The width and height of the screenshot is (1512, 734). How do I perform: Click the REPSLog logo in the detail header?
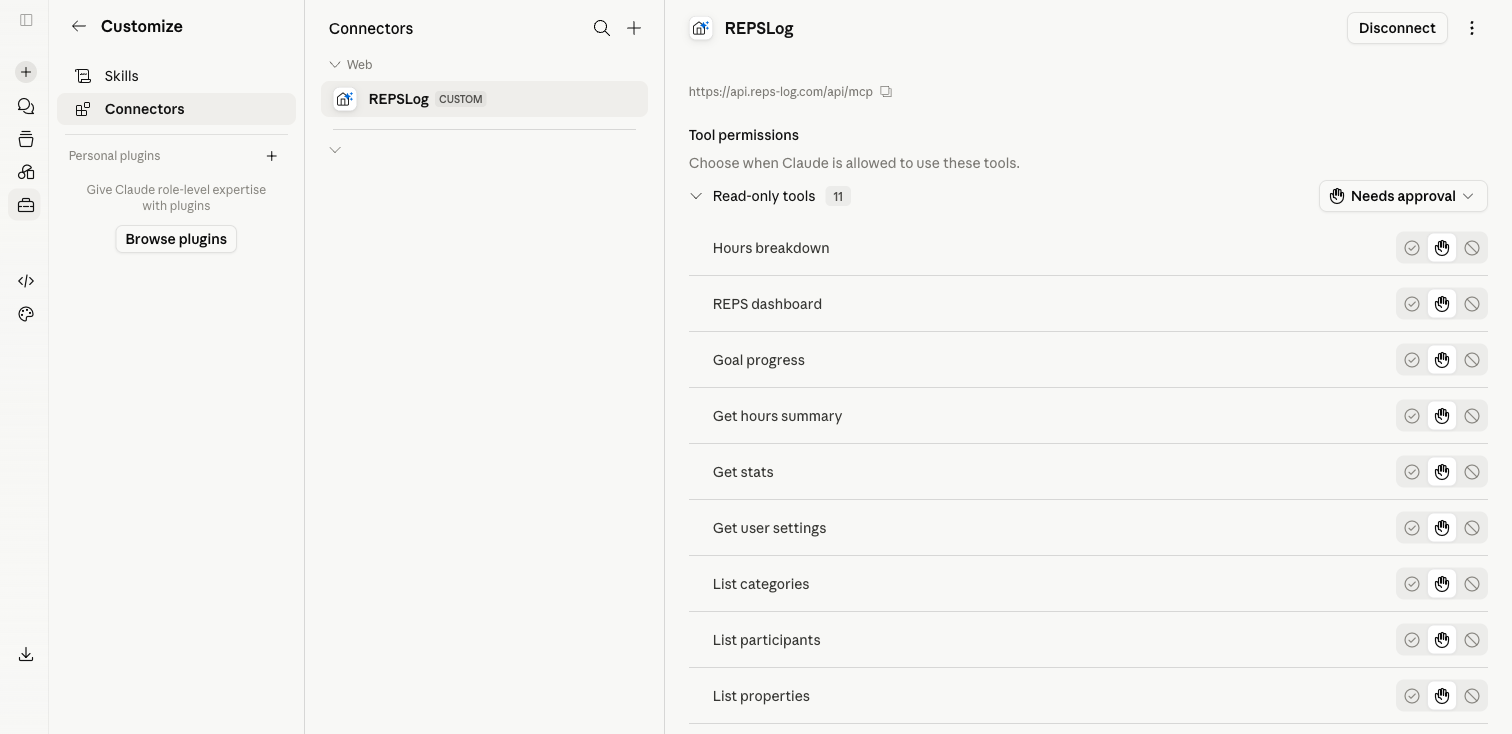tap(701, 28)
